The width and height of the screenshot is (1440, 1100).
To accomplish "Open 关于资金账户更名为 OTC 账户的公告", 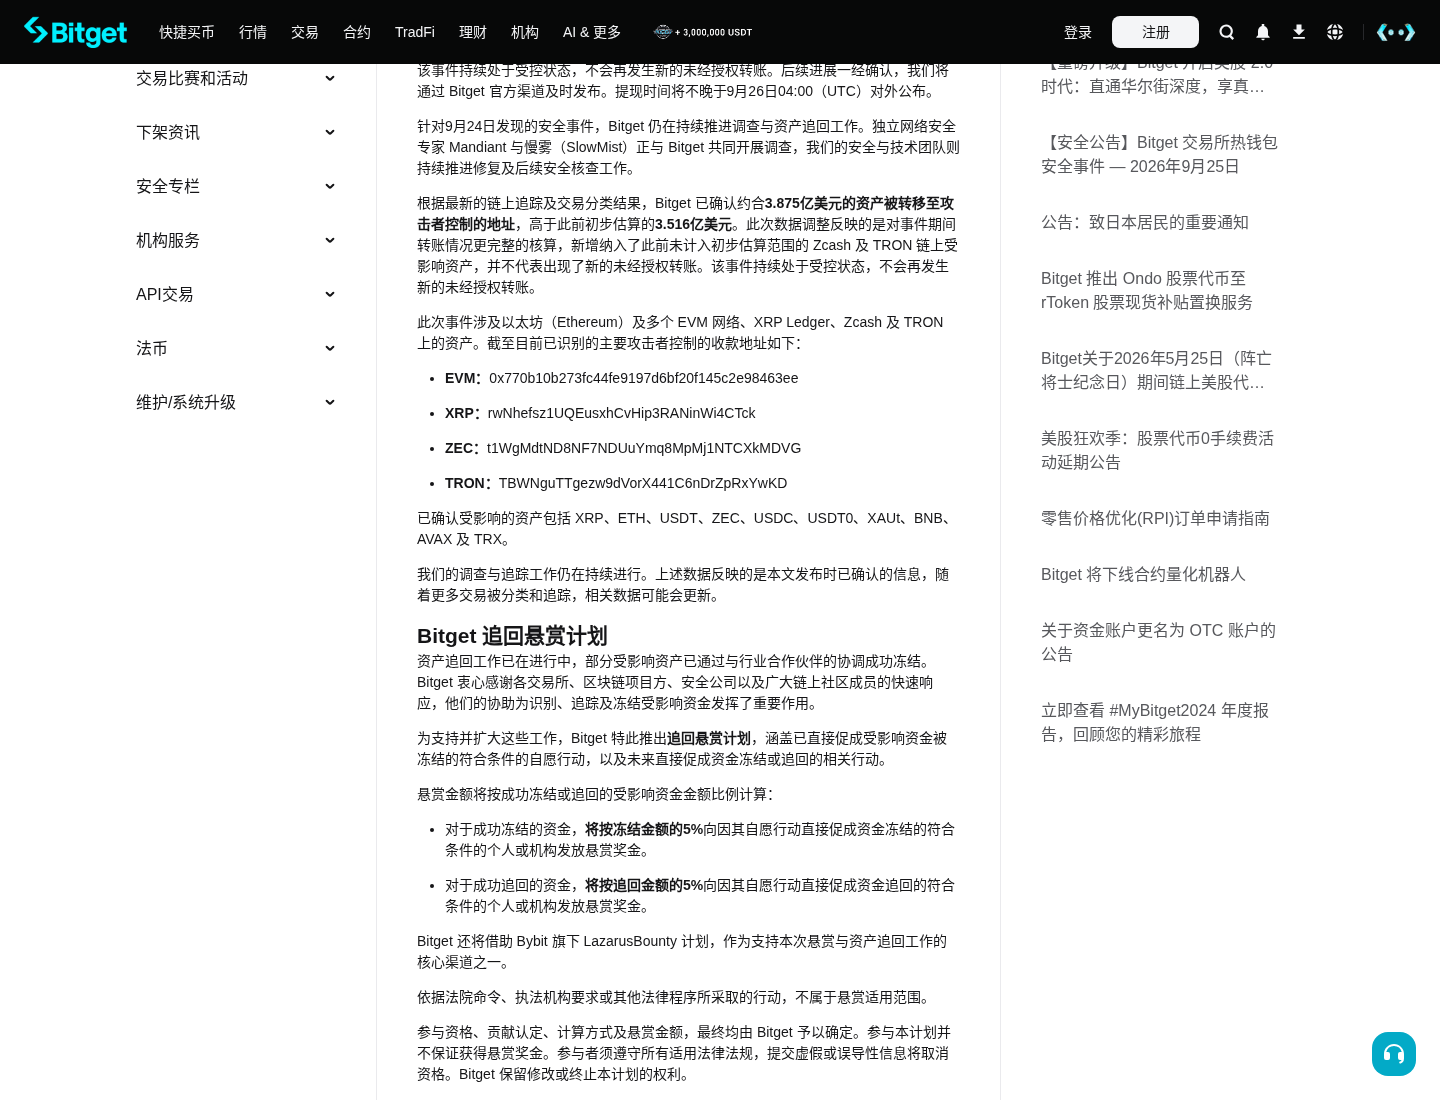I will (1158, 642).
